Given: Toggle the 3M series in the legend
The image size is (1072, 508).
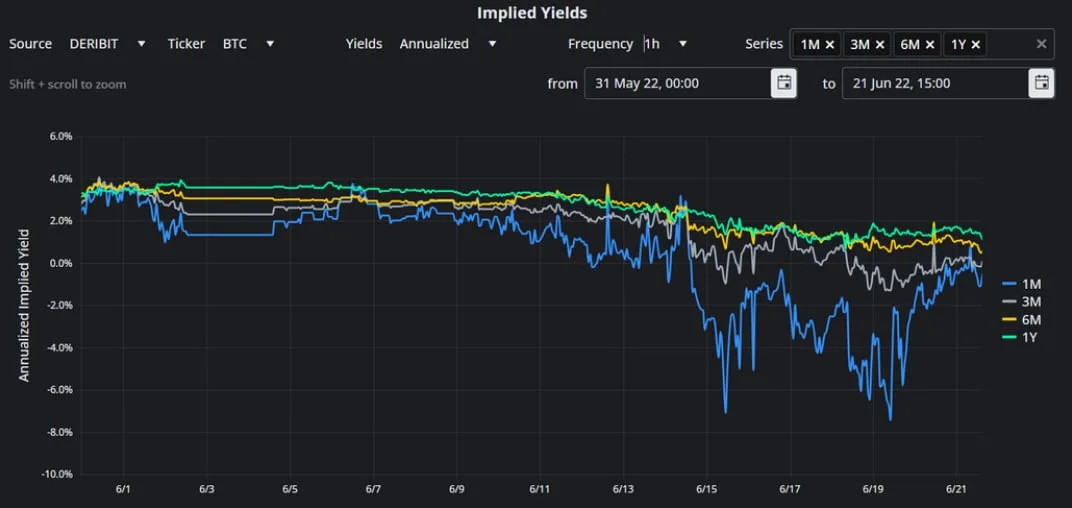Looking at the screenshot, I should pos(1021,302).
